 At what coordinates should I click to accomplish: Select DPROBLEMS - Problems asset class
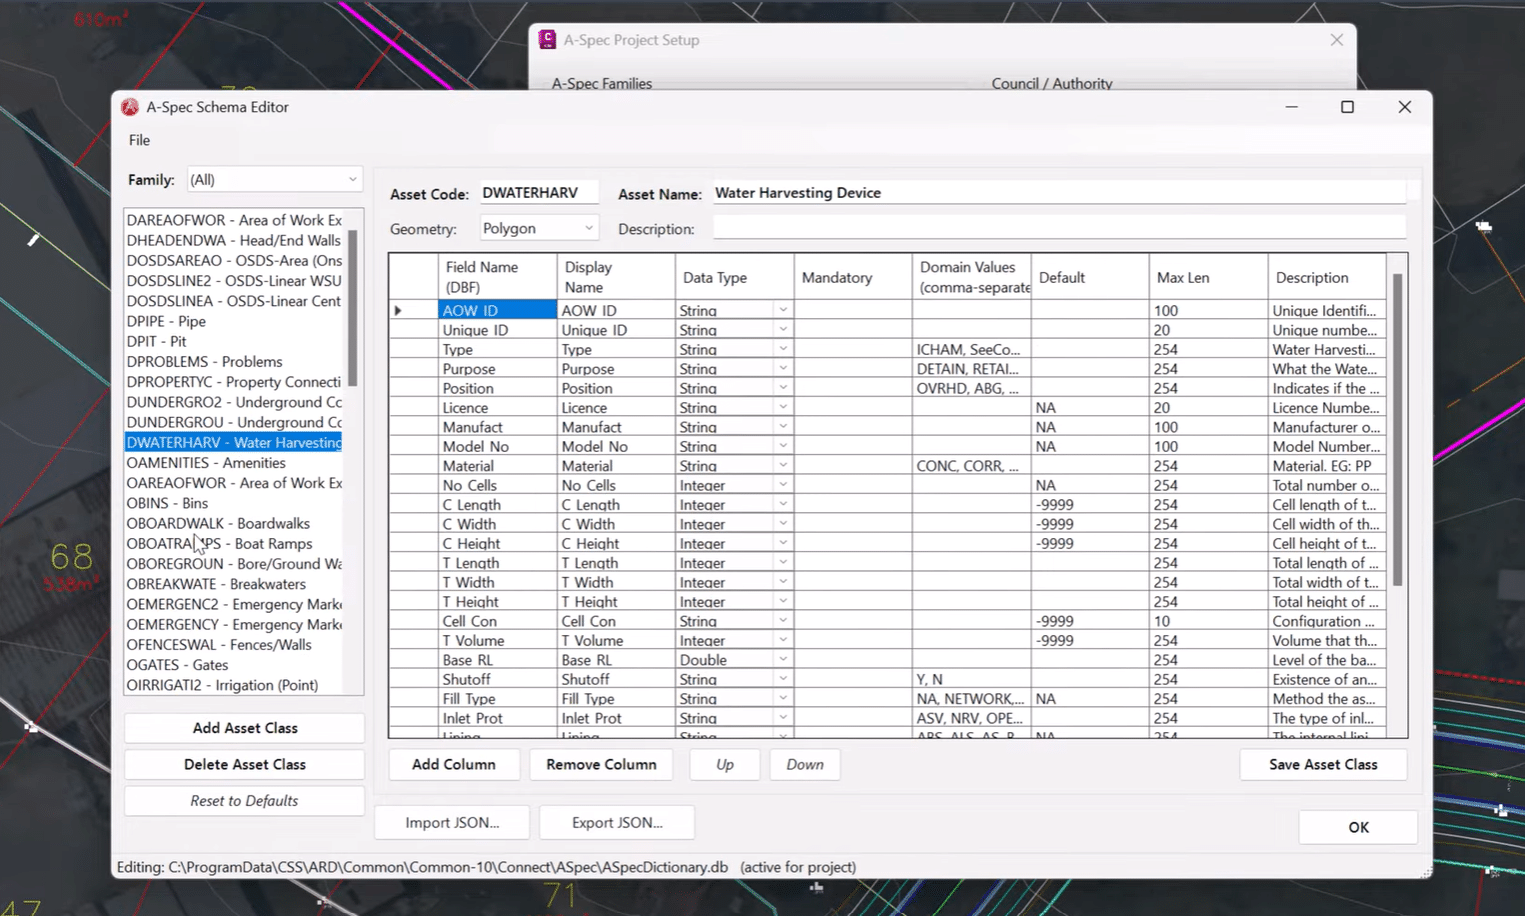click(x=233, y=361)
